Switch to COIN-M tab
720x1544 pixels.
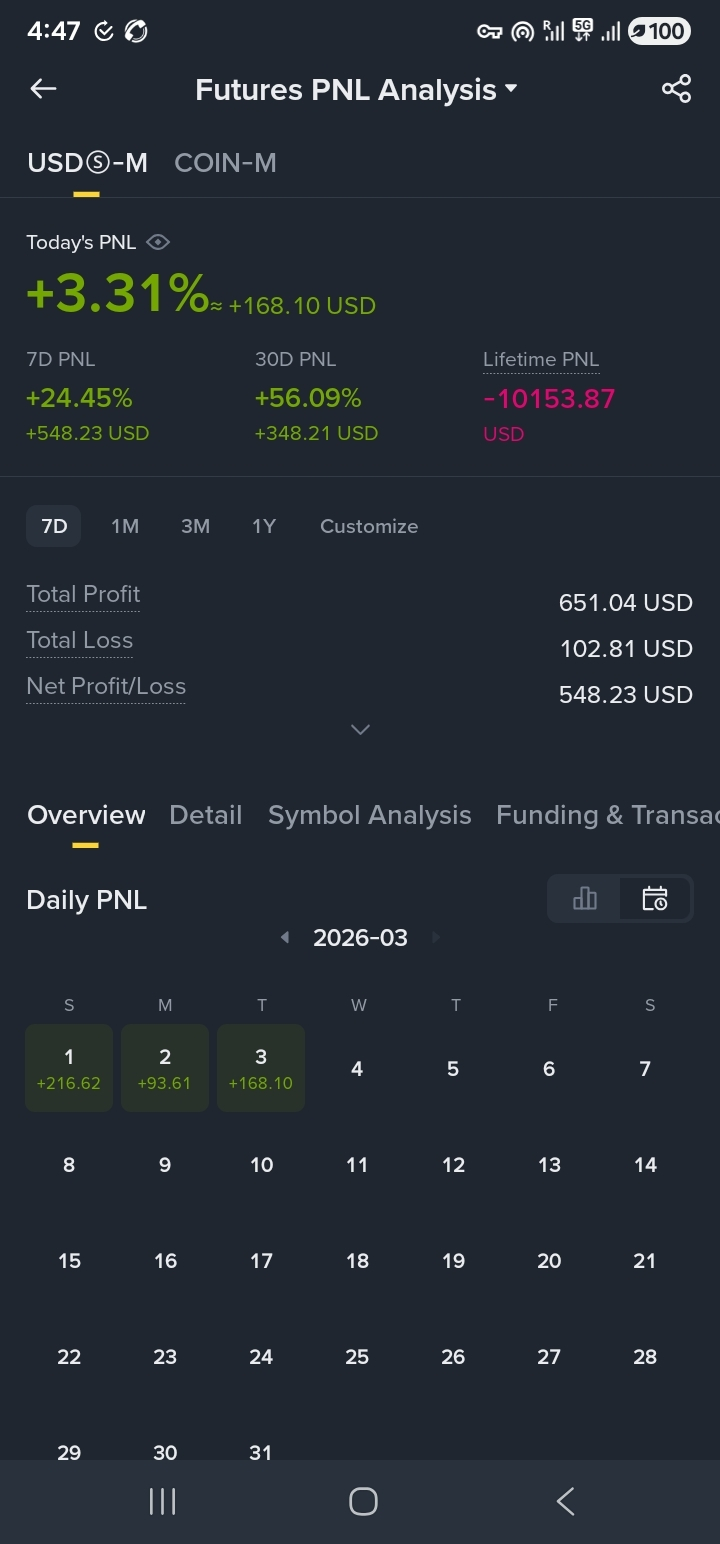point(225,163)
